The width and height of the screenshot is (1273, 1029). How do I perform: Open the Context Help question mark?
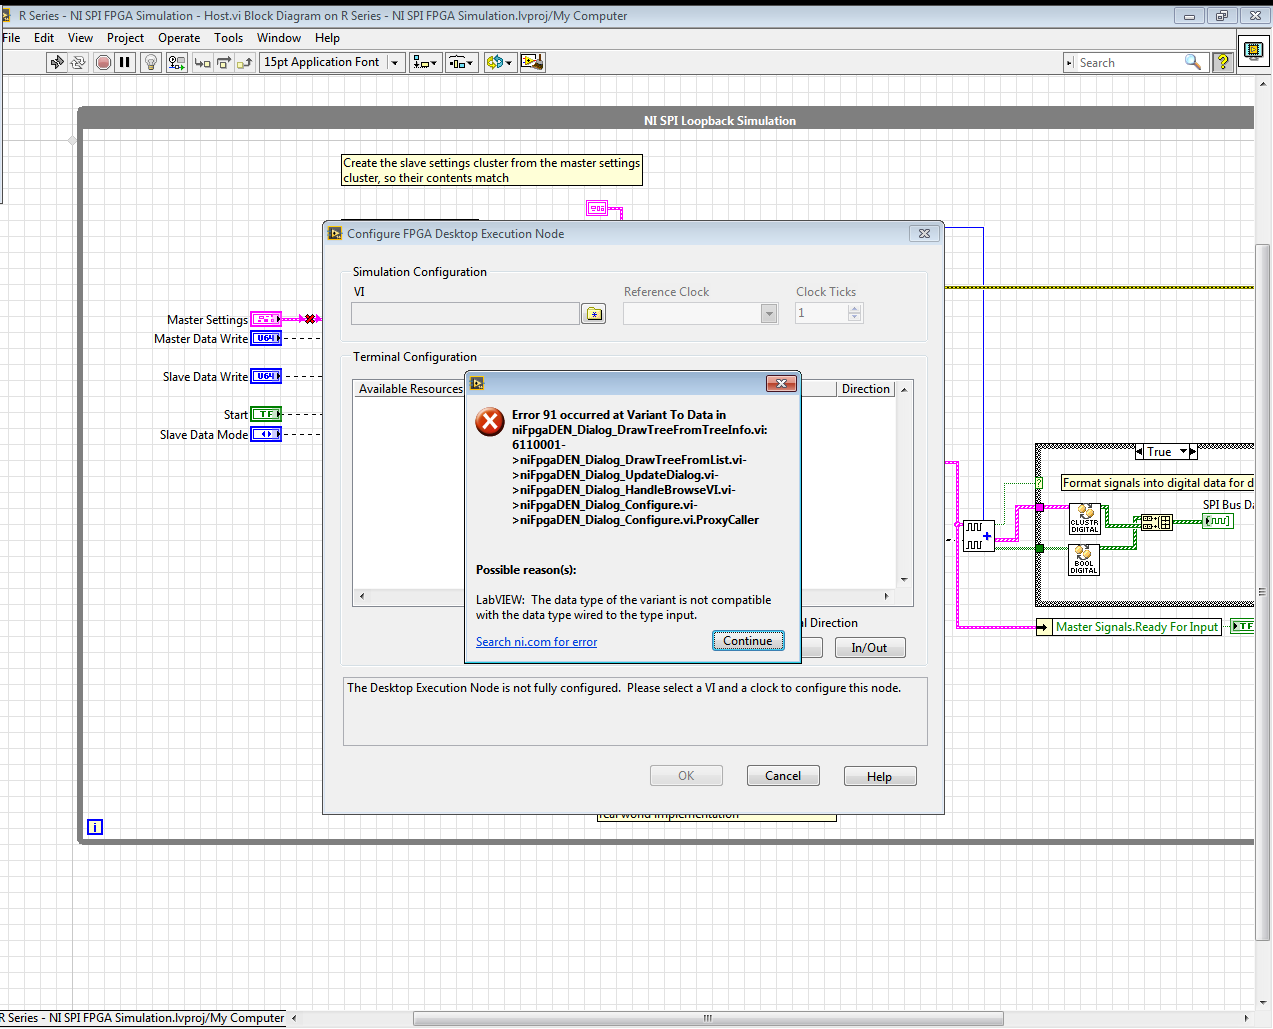[1222, 62]
